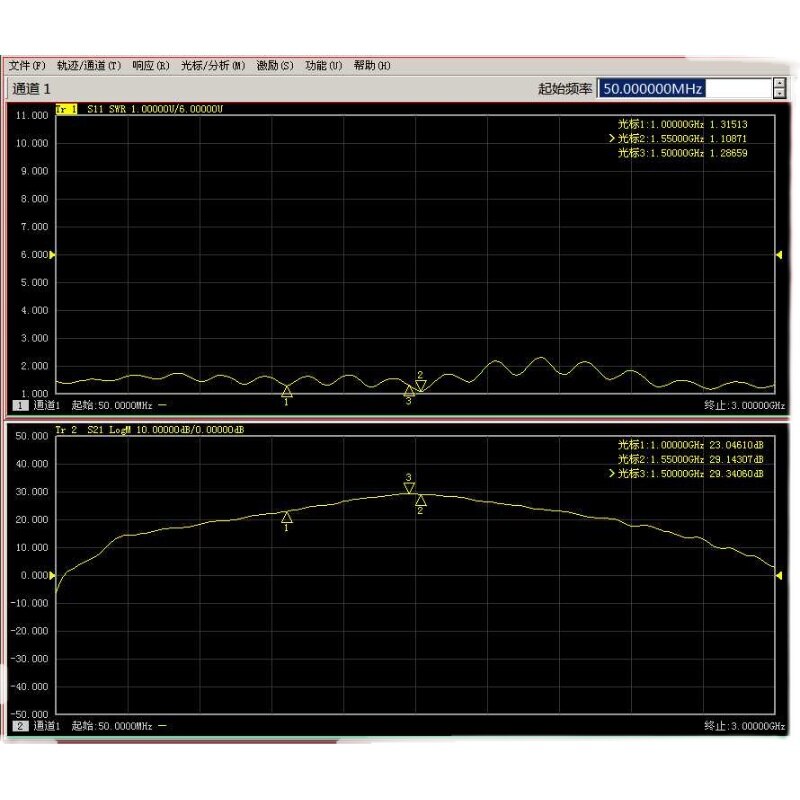Click the 通道 1 title bar label

pyautogui.click(x=30, y=88)
